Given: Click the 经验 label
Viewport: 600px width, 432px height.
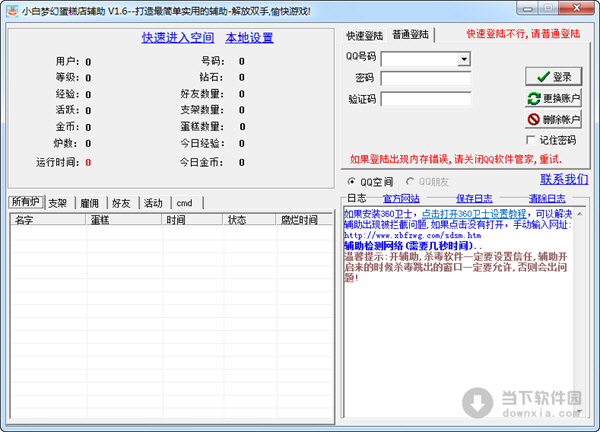Looking at the screenshot, I should [67, 94].
